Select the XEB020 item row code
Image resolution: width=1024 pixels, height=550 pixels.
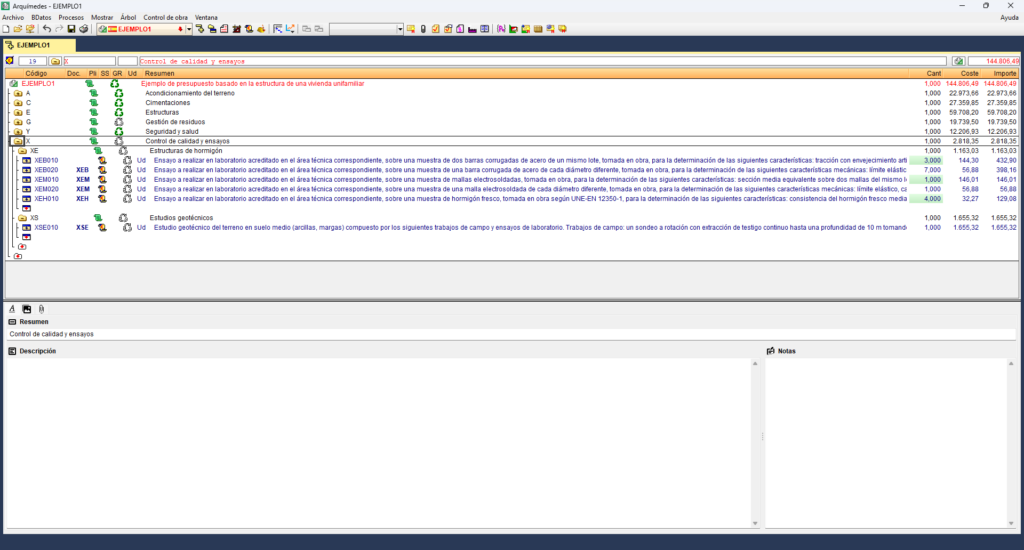pyautogui.click(x=46, y=170)
